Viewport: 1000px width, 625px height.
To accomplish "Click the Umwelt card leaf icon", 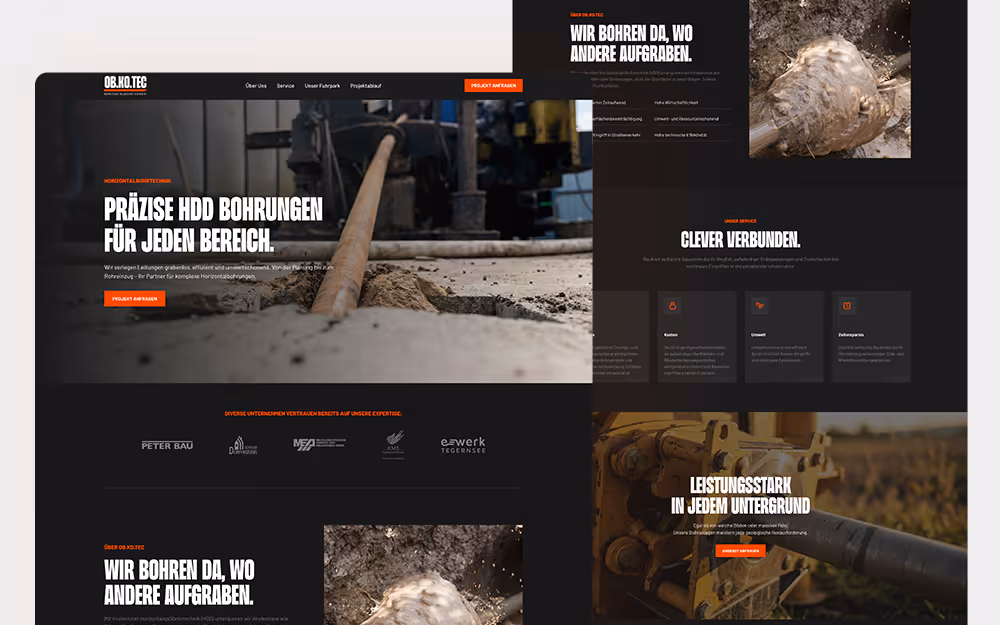I will click(x=760, y=306).
